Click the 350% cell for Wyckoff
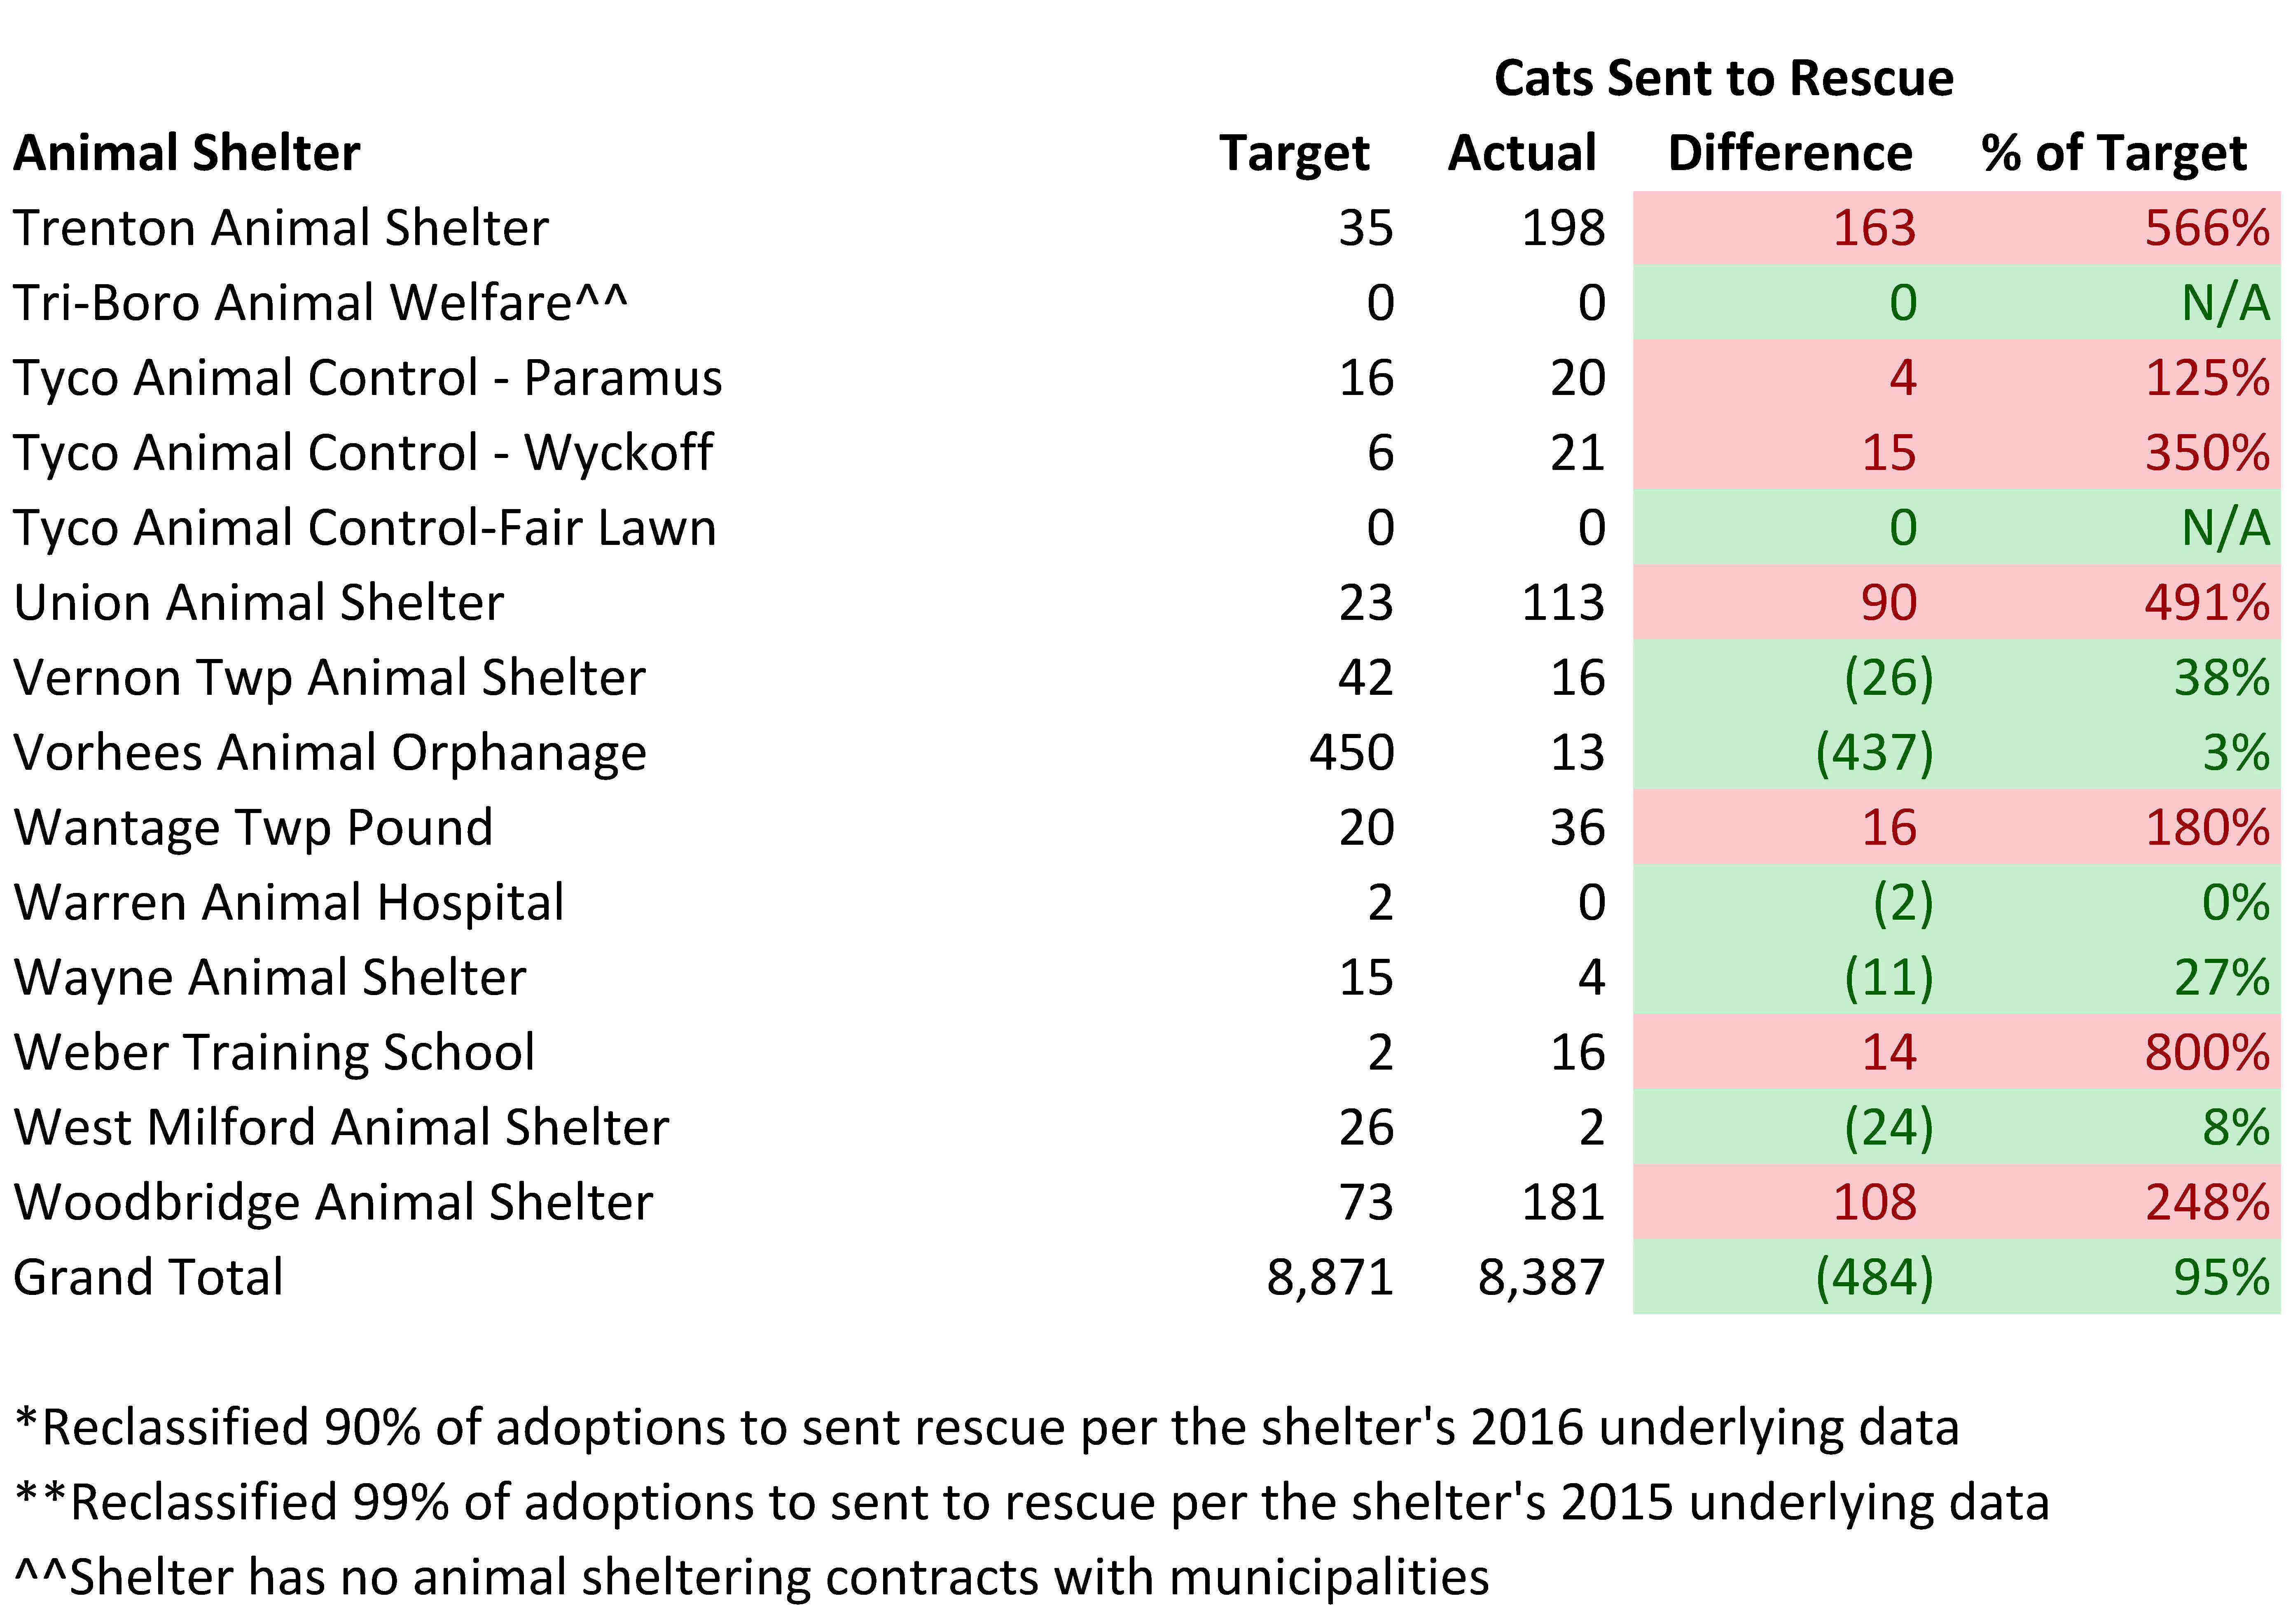The image size is (2293, 1624). (2207, 453)
